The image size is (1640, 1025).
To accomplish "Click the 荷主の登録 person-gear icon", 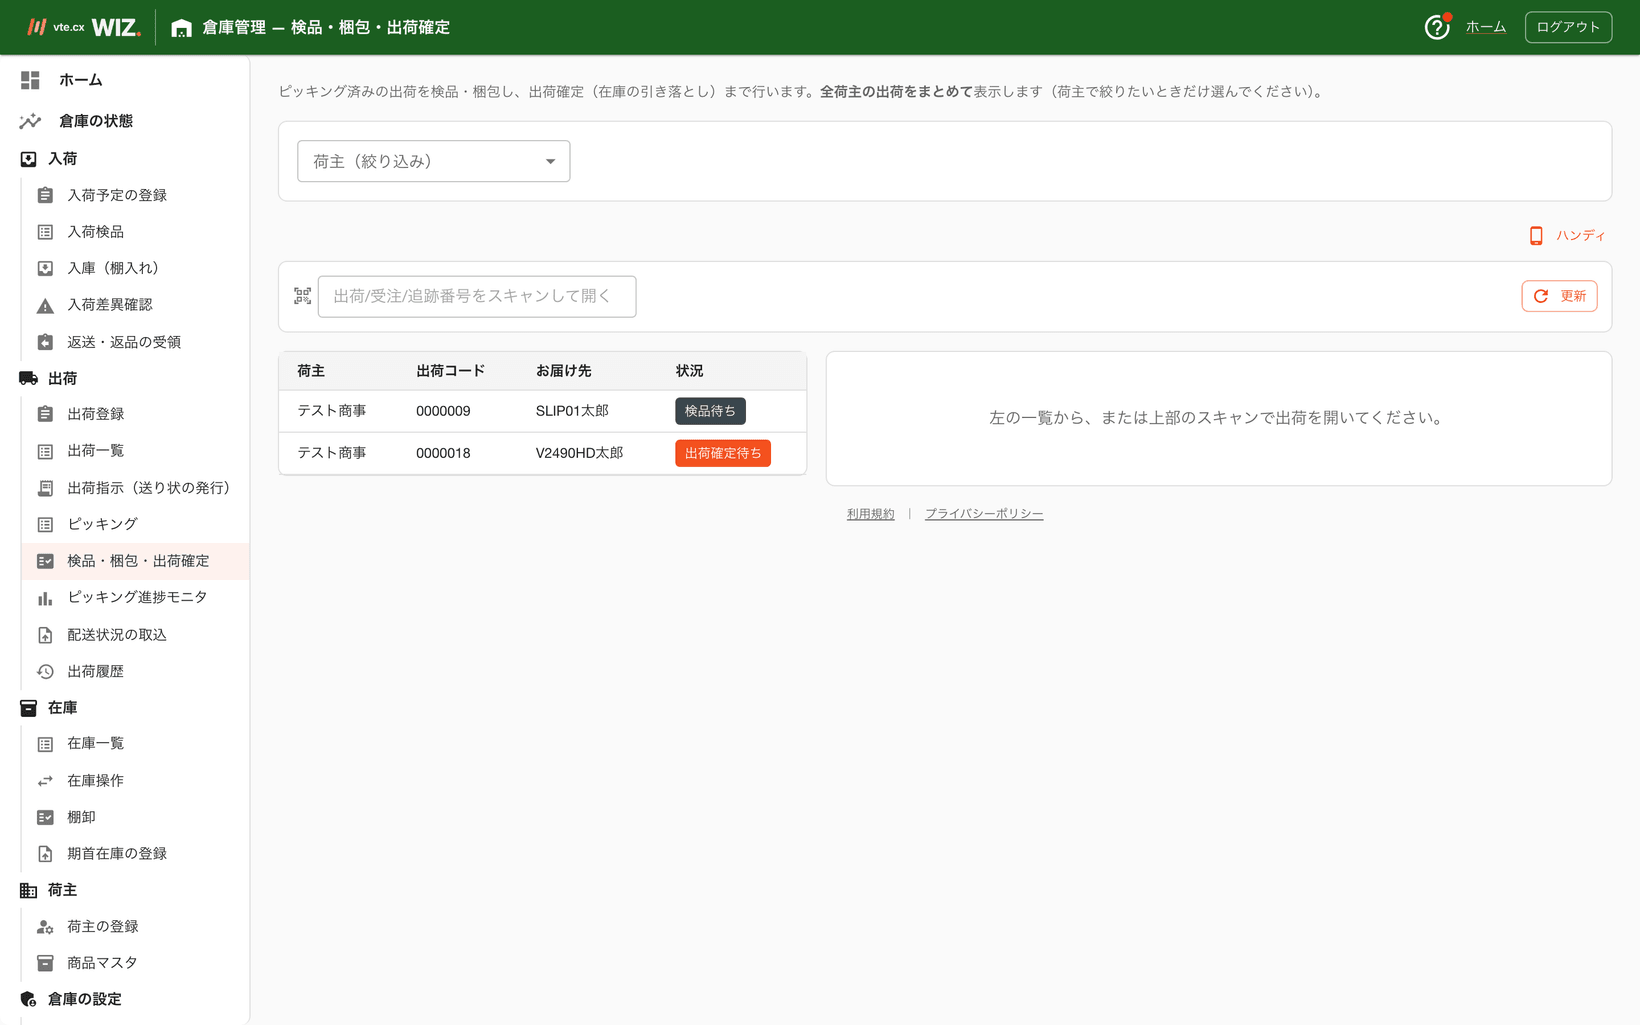I will pyautogui.click(x=45, y=927).
